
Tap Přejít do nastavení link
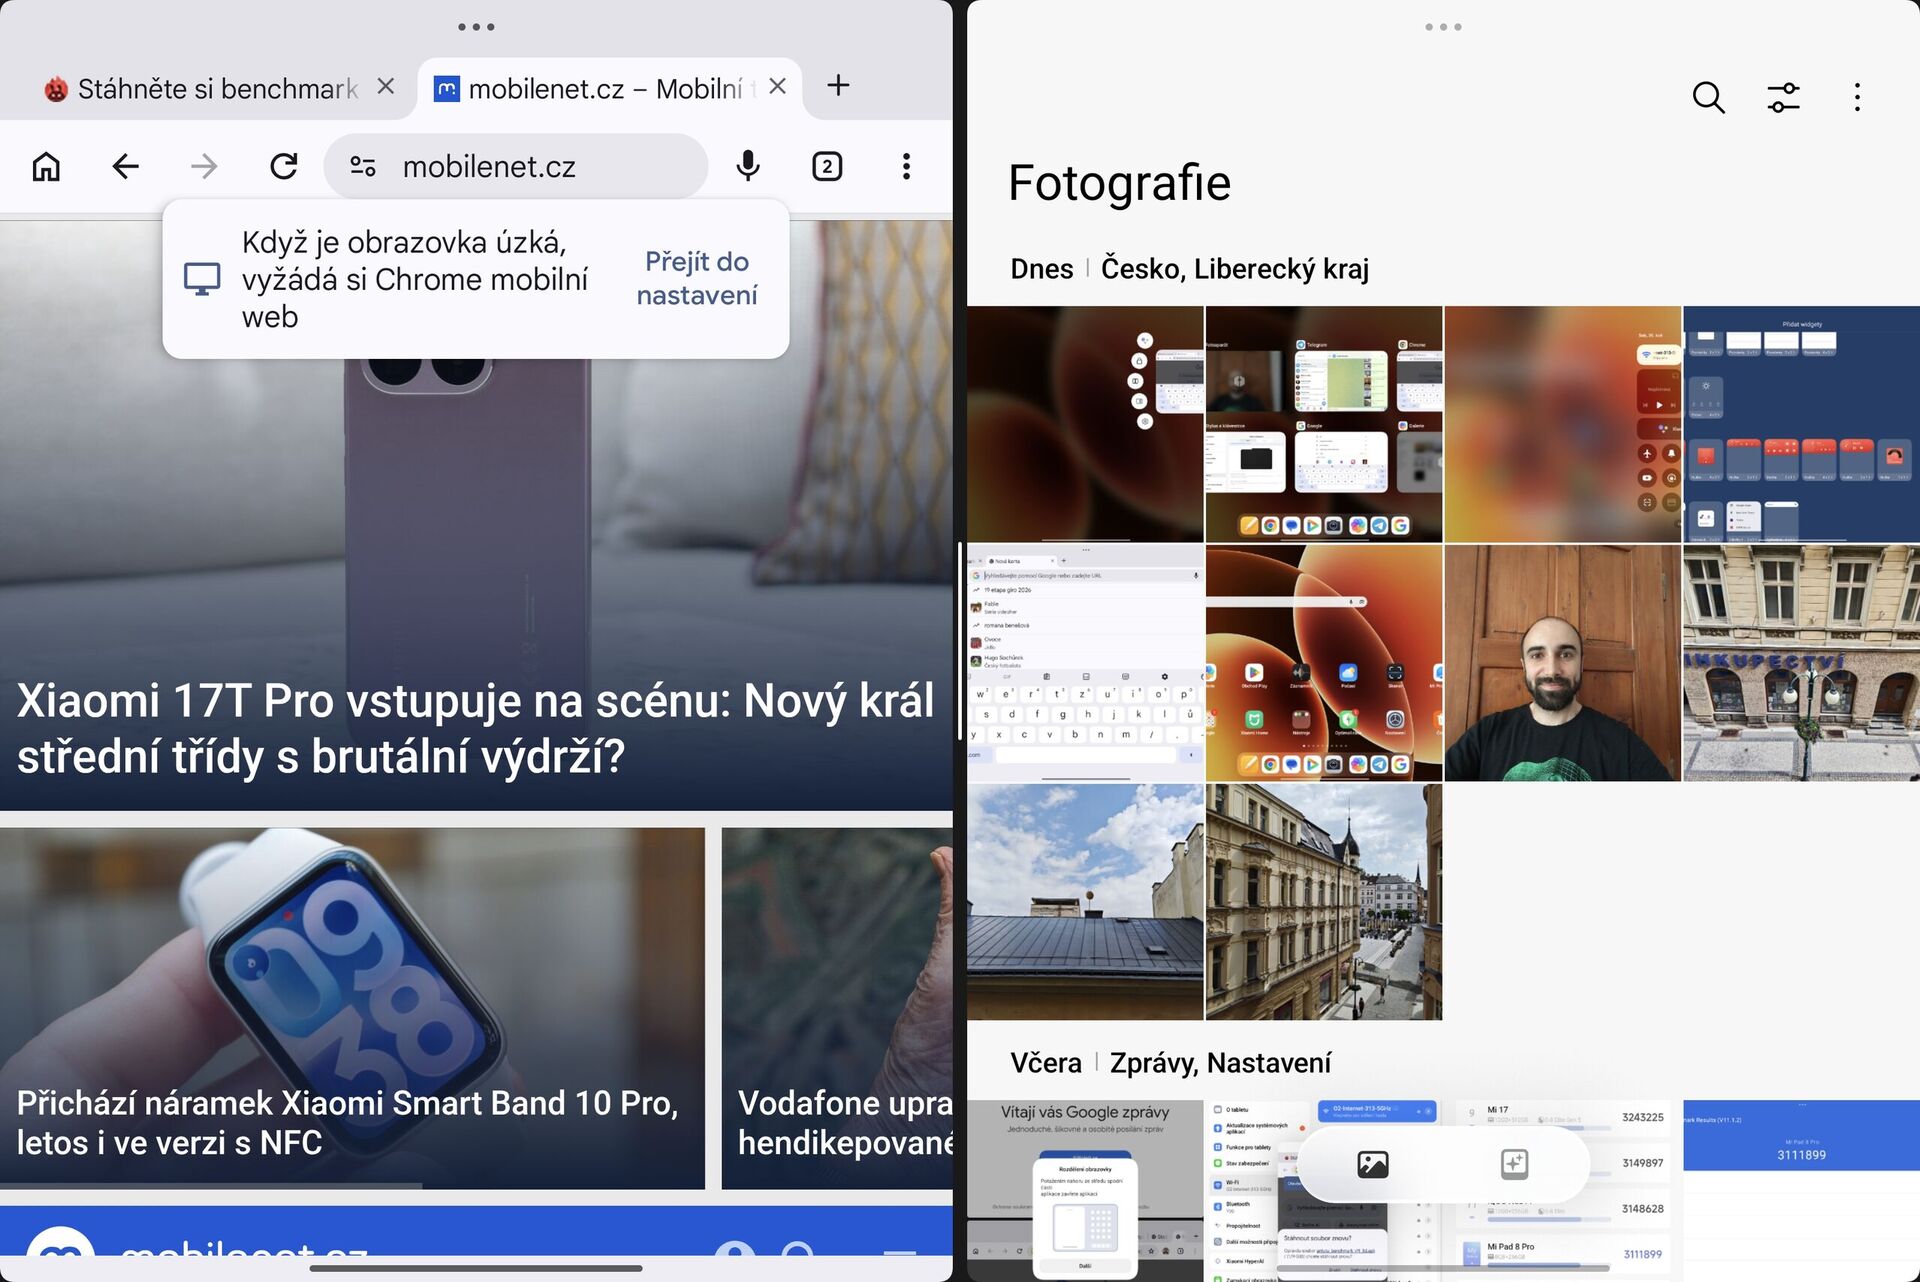click(697, 278)
